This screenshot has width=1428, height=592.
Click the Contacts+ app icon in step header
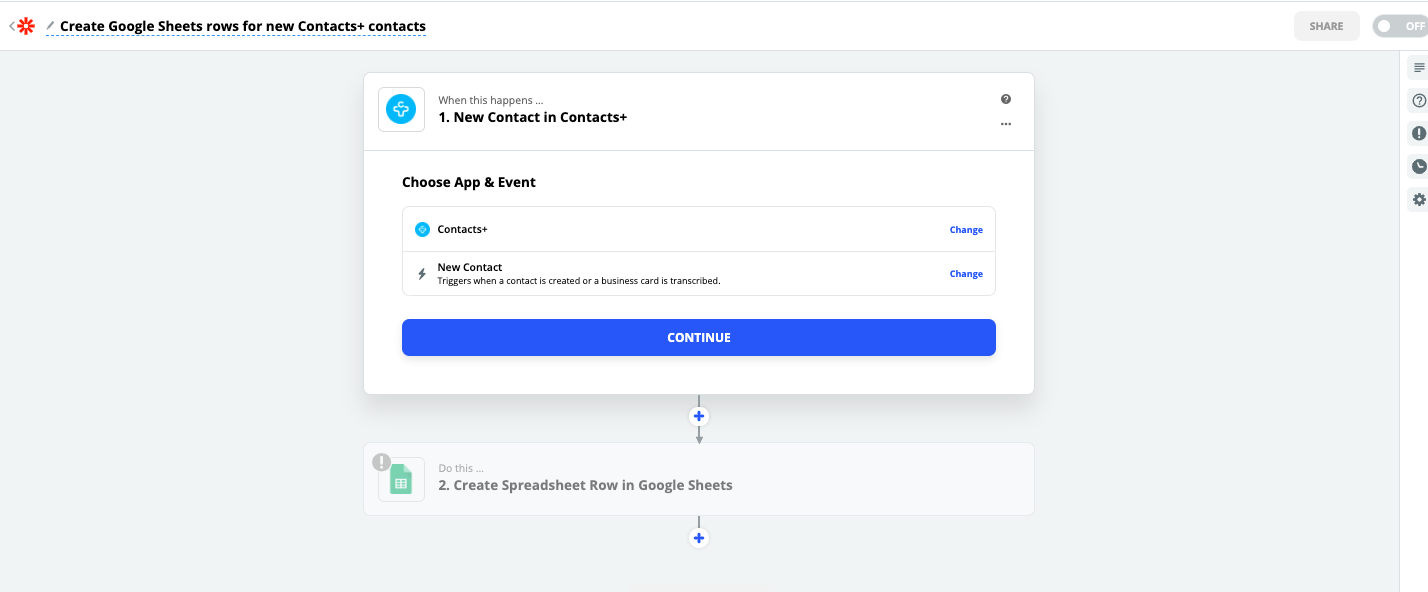(401, 110)
